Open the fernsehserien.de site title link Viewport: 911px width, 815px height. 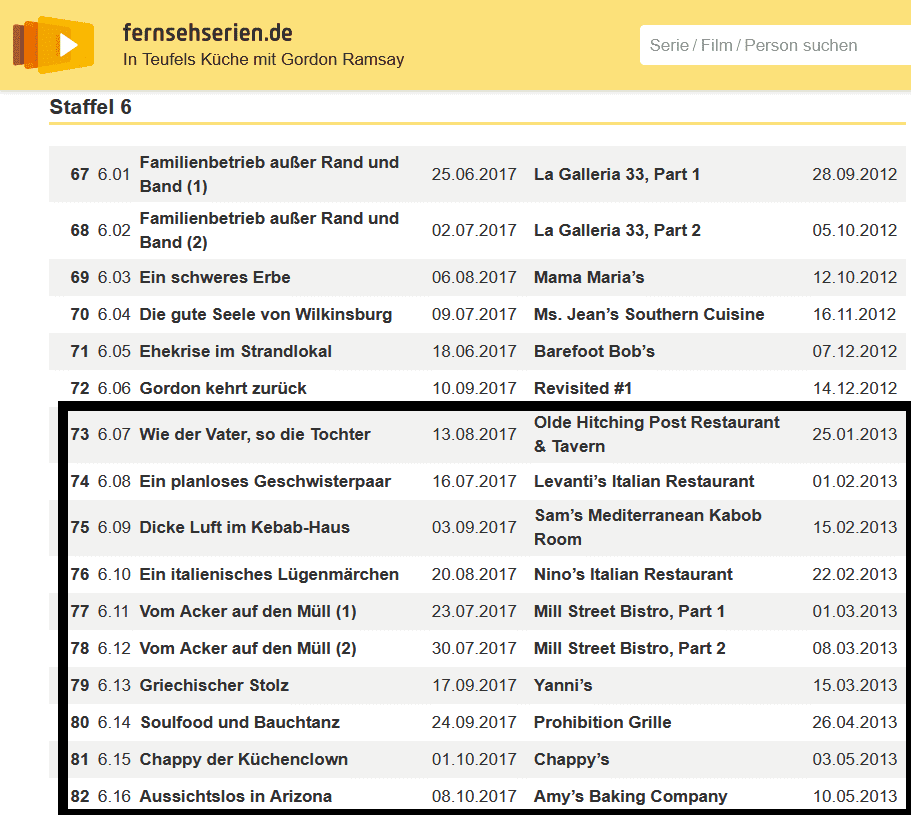click(207, 33)
